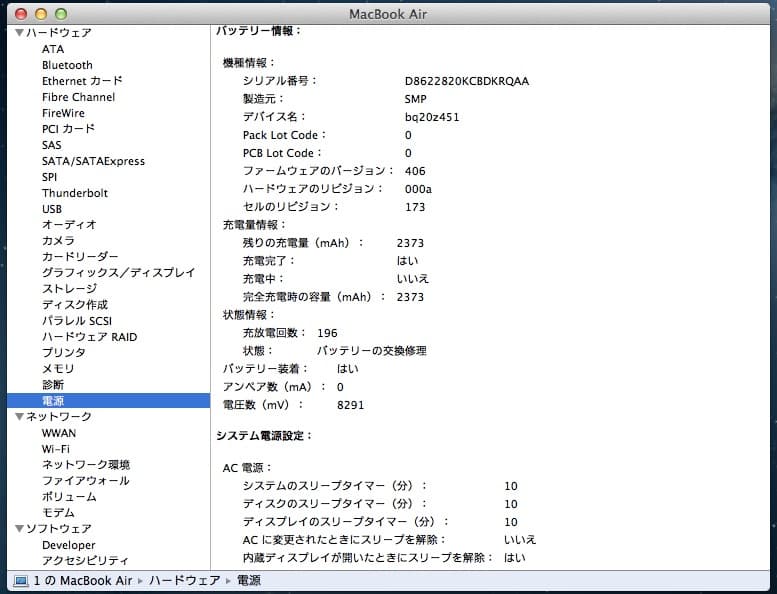
Task: Click firmware version value 406
Action: click(415, 171)
